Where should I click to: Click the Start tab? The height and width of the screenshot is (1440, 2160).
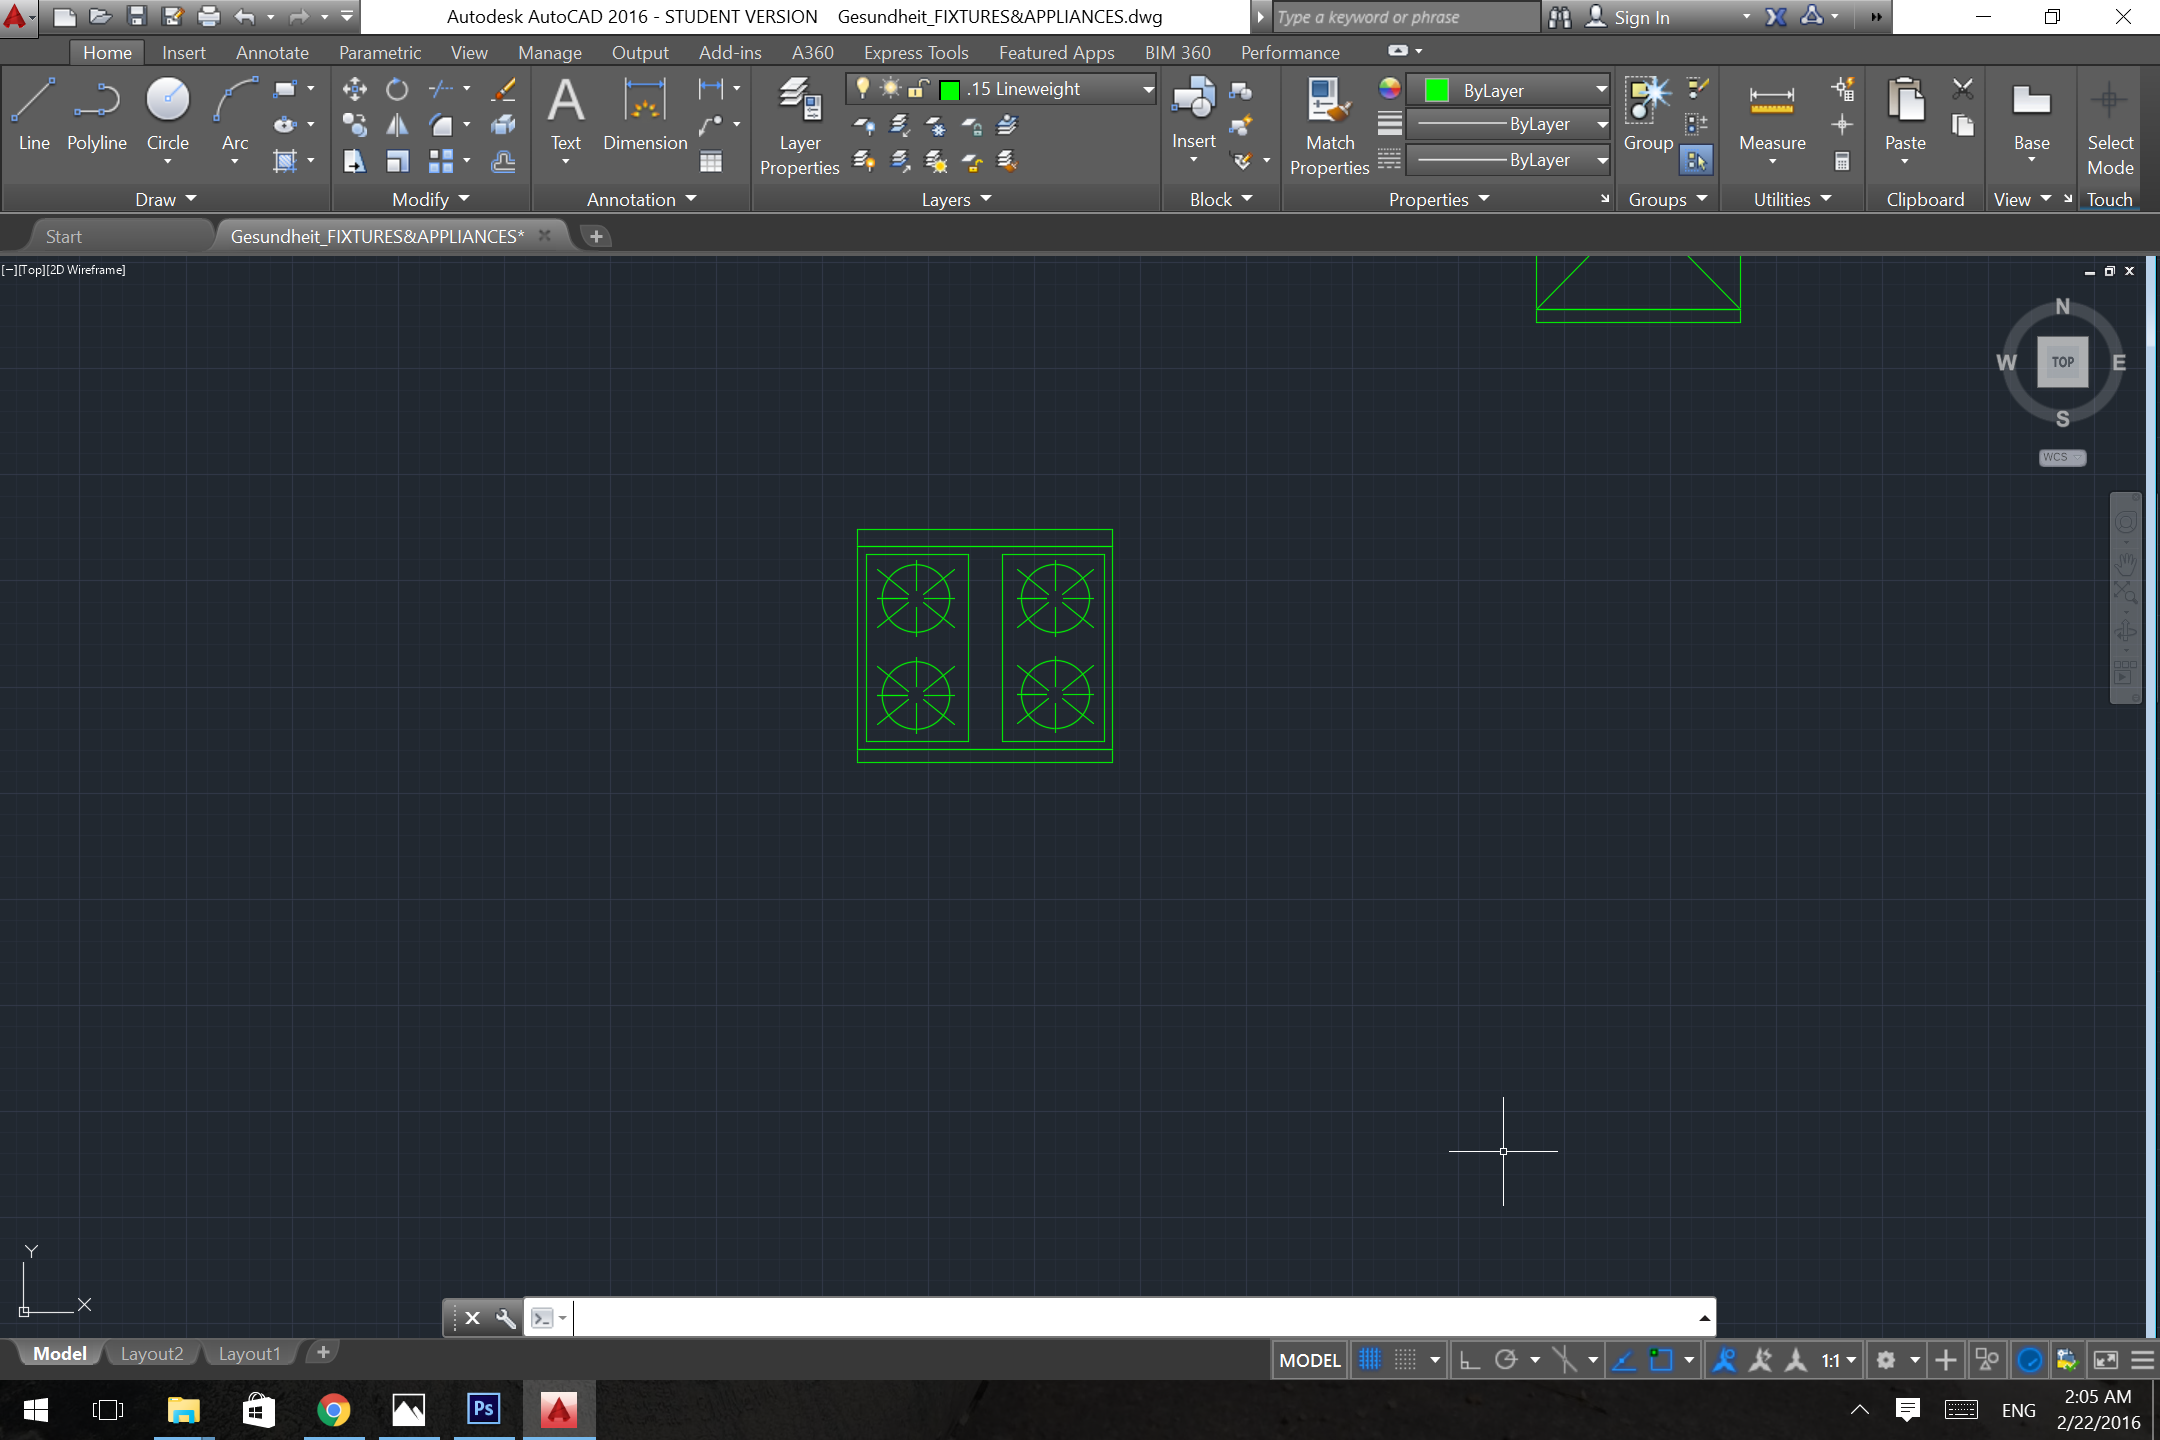pos(61,236)
